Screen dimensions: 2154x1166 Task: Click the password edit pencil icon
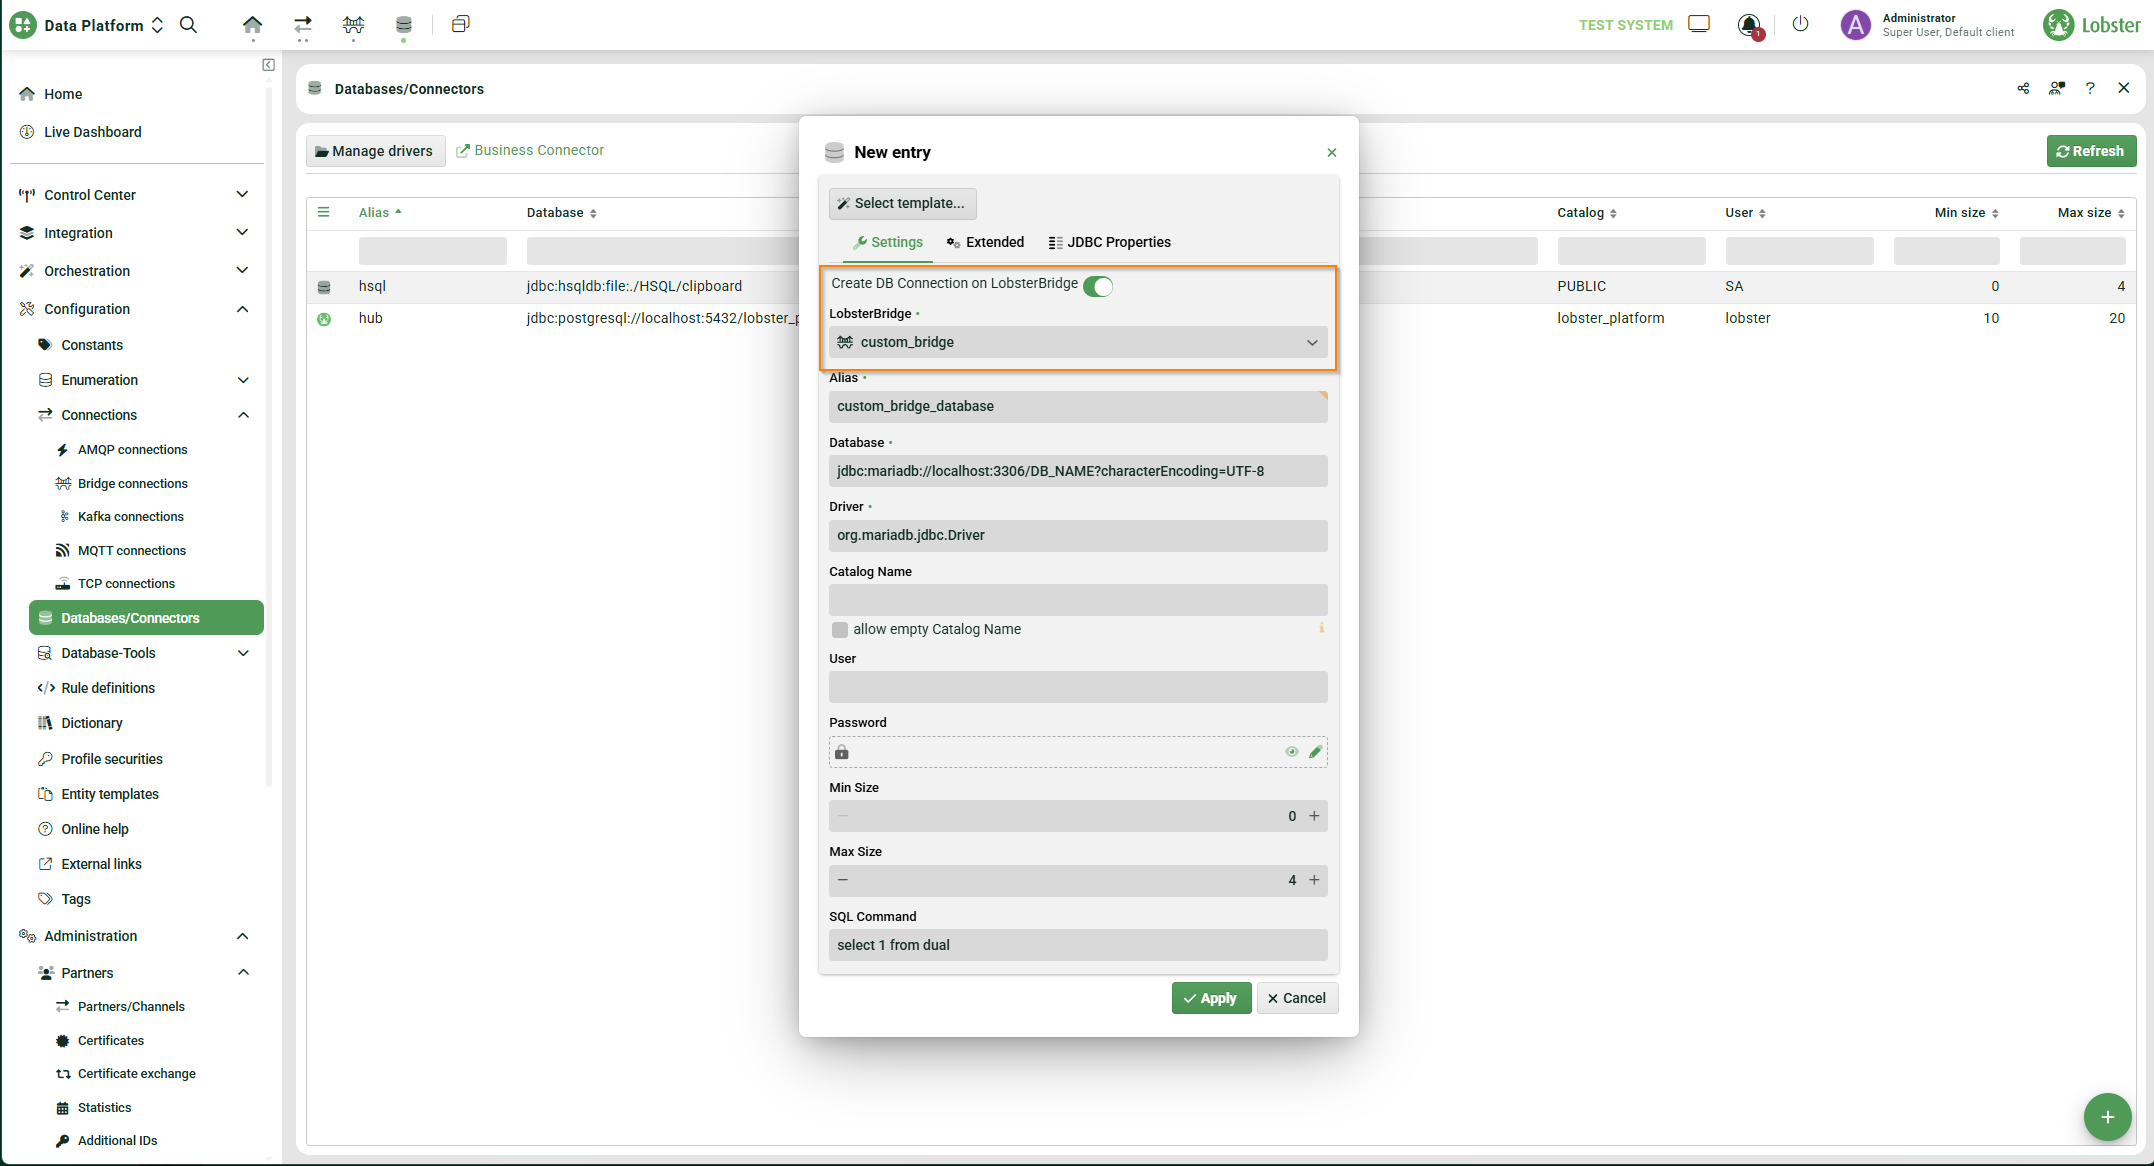tap(1315, 752)
